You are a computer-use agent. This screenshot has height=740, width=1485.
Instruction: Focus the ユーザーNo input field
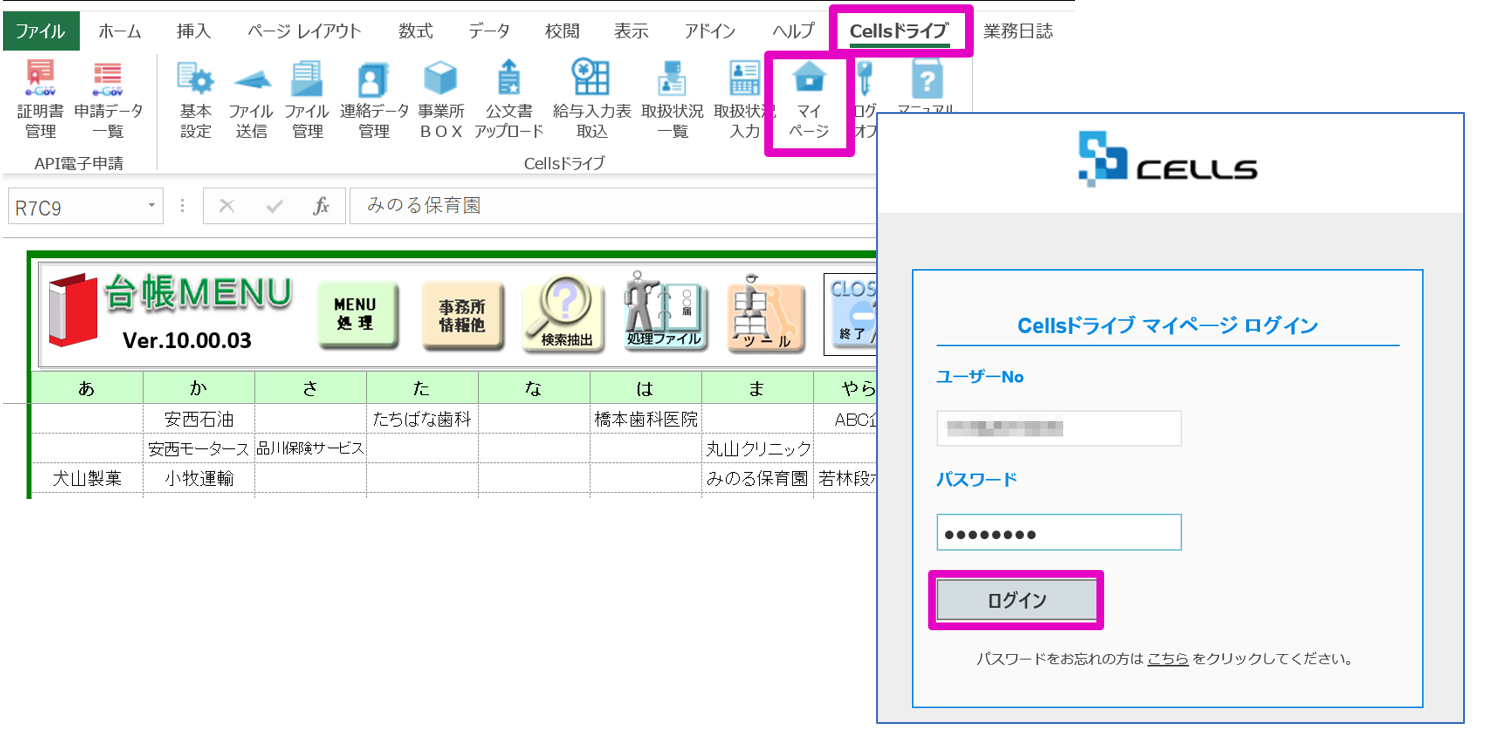click(x=1059, y=428)
